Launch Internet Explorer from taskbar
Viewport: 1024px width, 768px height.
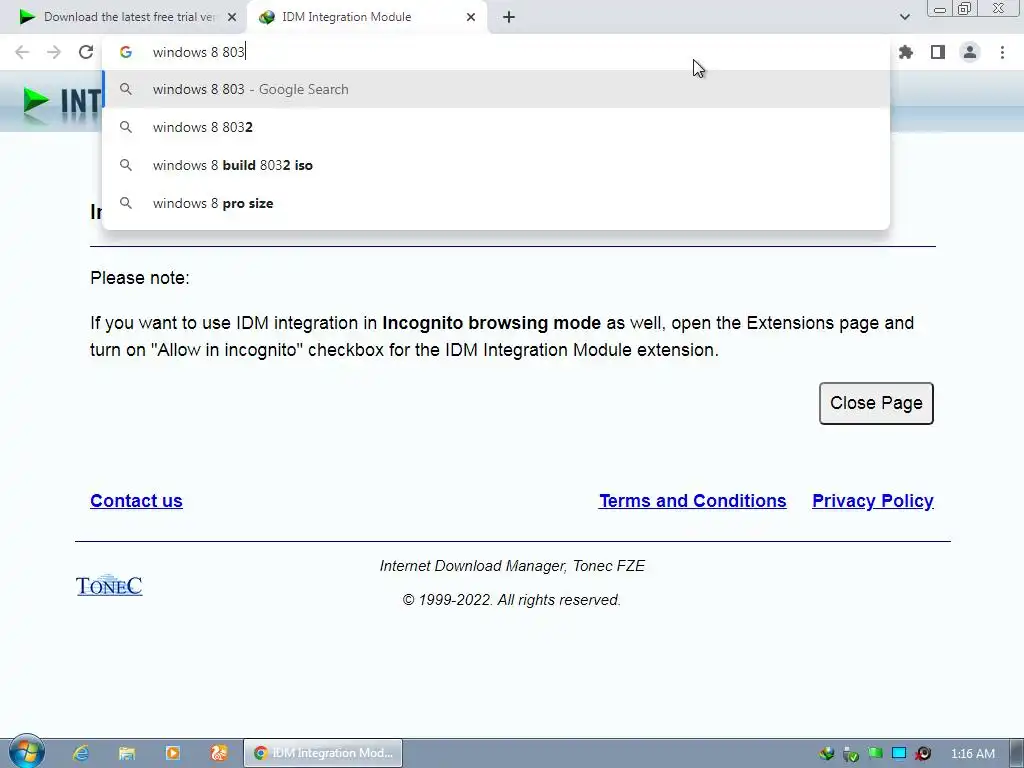coord(81,753)
